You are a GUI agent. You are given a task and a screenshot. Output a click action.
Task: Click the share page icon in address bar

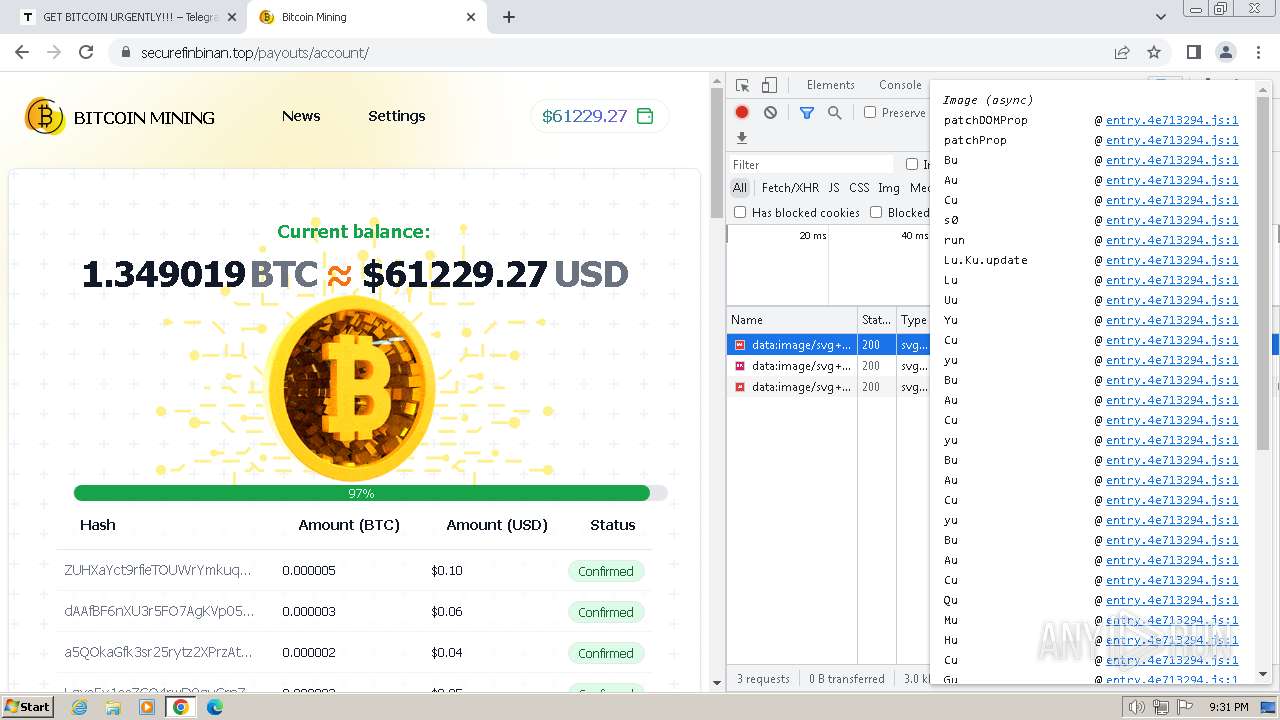[x=1122, y=52]
